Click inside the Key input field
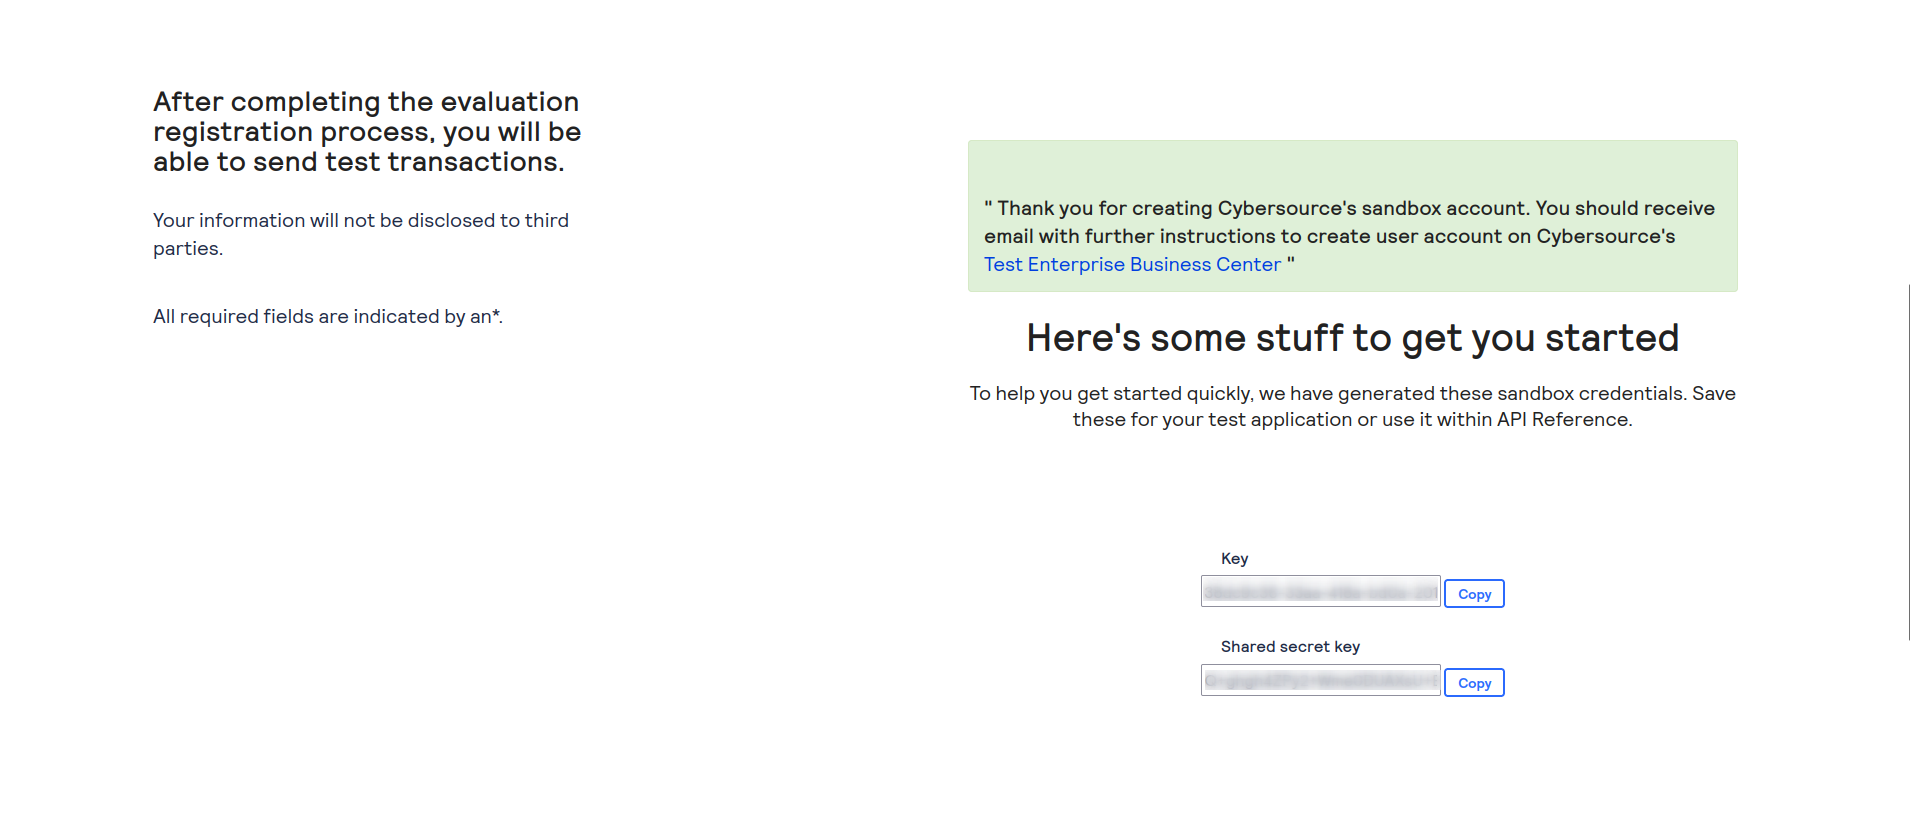The image size is (1910, 814). pos(1320,592)
